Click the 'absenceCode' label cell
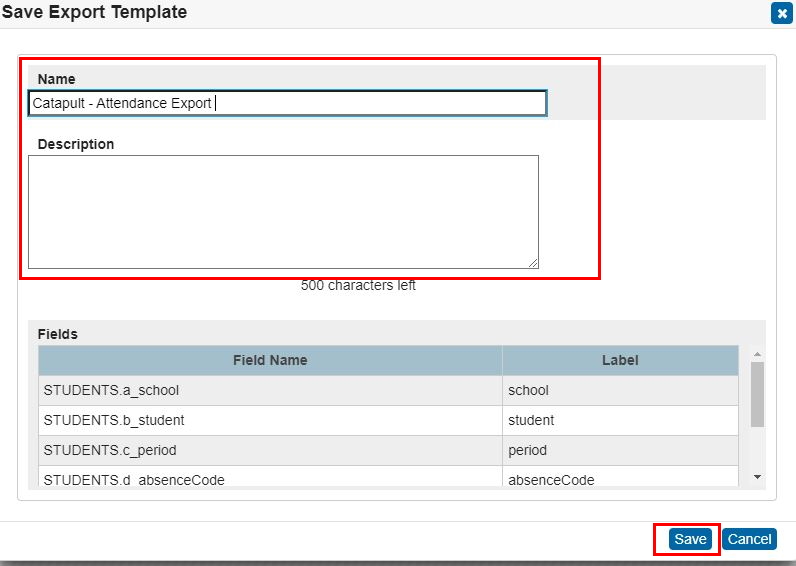This screenshot has height=566, width=796. [620, 478]
